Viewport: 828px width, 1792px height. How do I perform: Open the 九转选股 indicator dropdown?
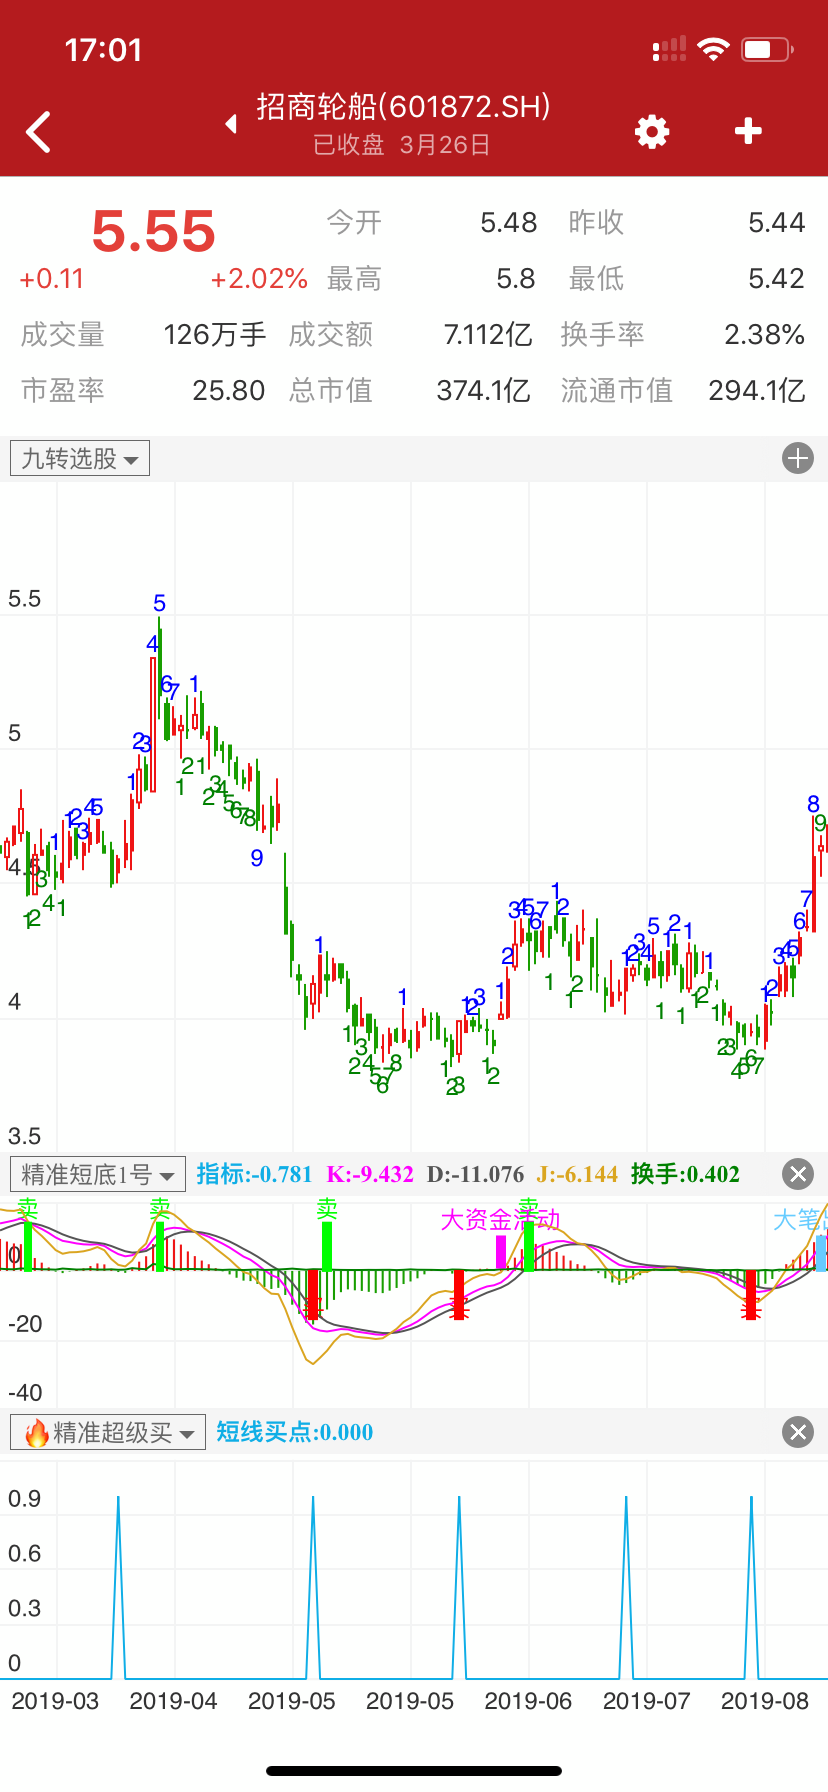tap(80, 459)
